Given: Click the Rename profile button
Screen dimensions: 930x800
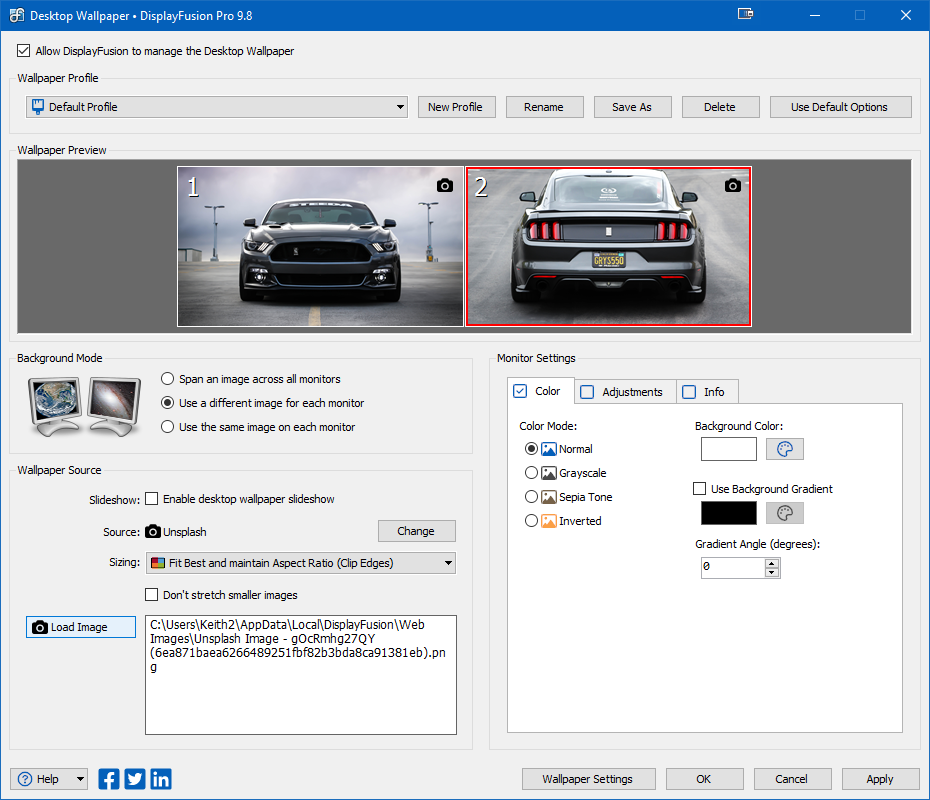Looking at the screenshot, I should pyautogui.click(x=544, y=107).
